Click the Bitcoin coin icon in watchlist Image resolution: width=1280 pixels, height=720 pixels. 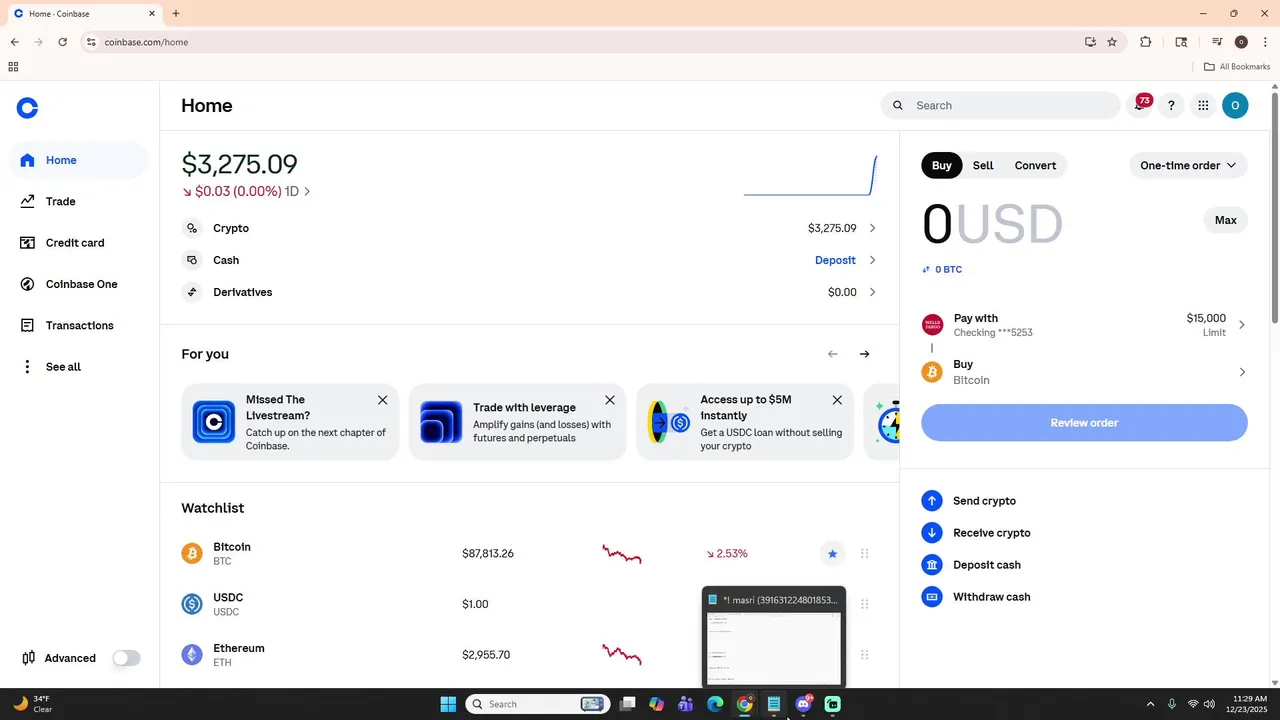[192, 553]
